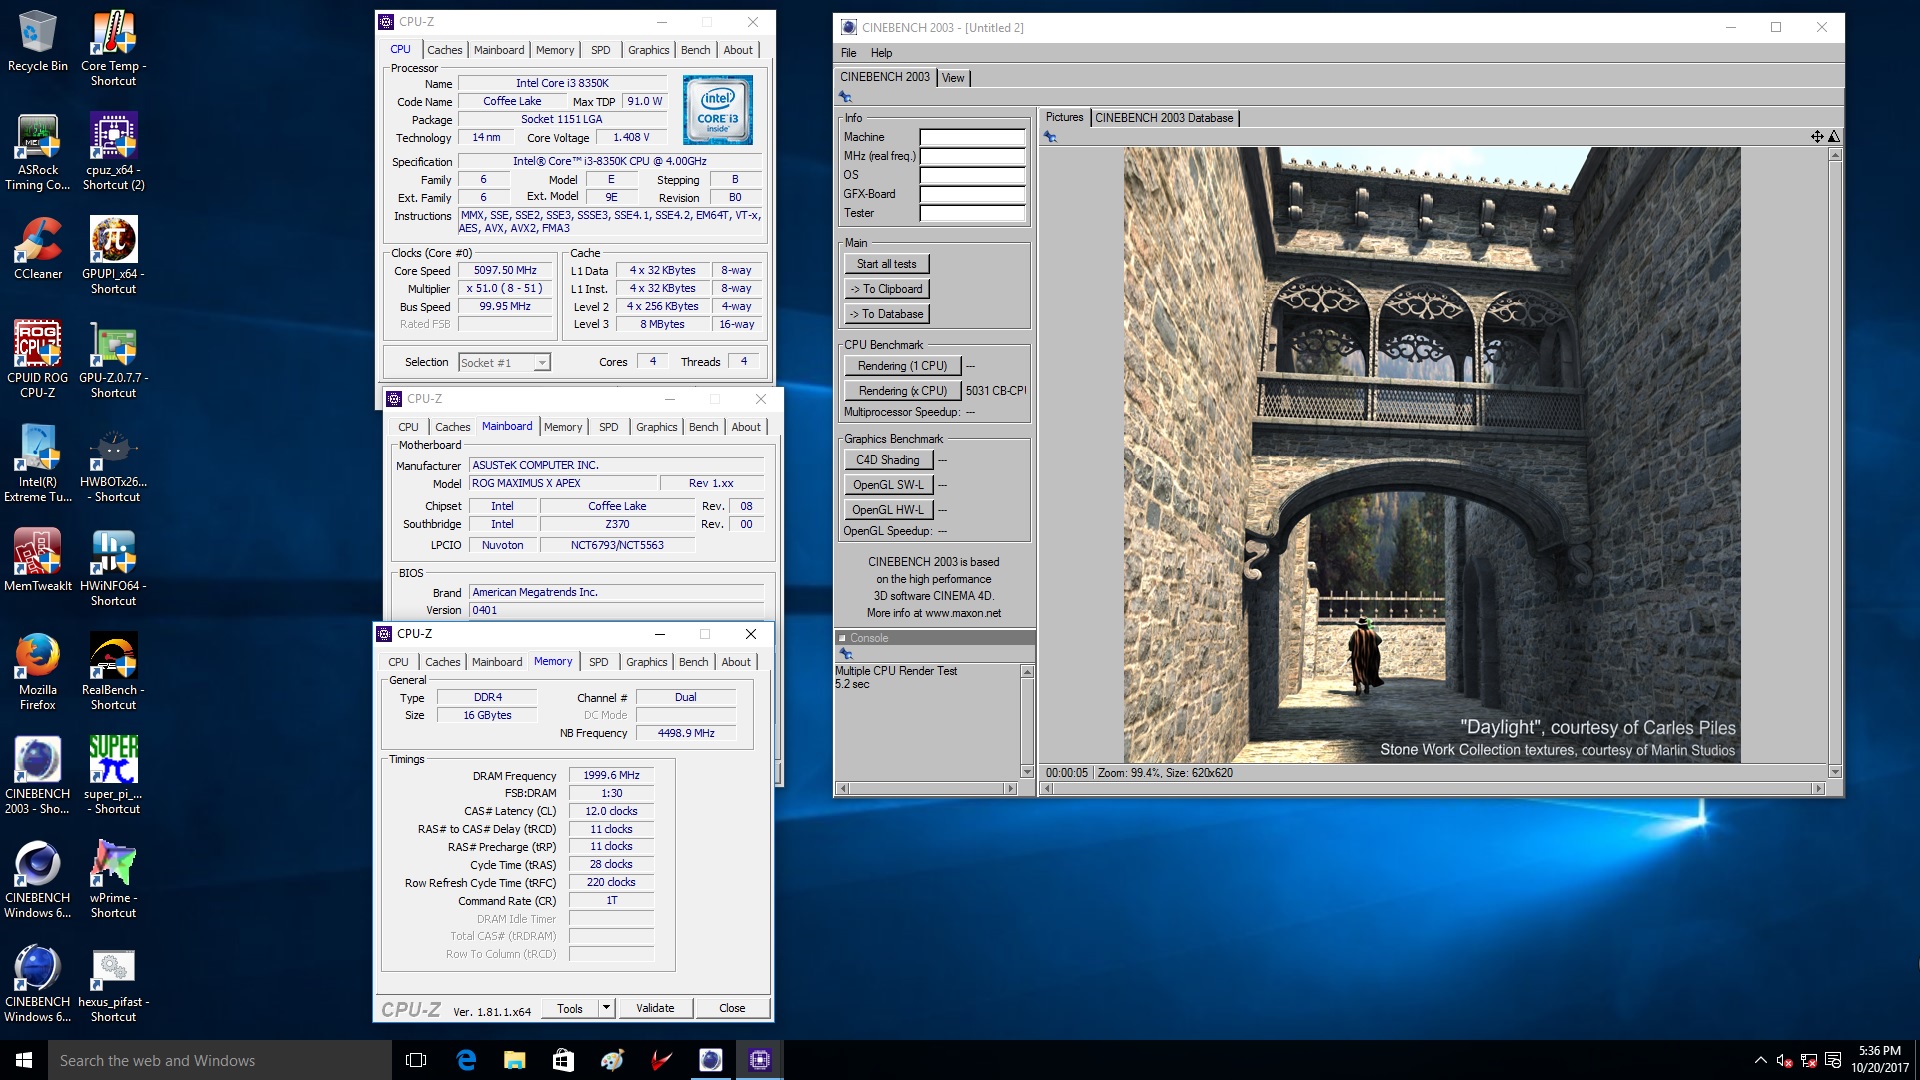
Task: Switch to the View tab in CINEBENCH
Action: [953, 78]
